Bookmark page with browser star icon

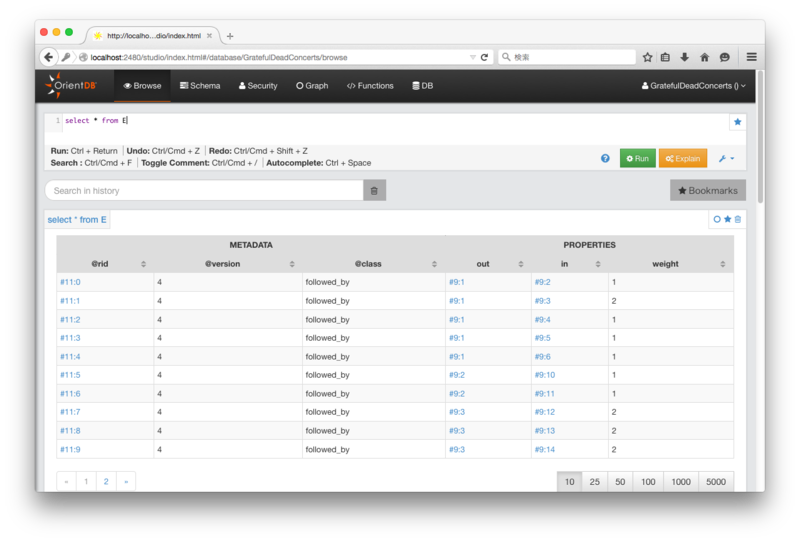click(x=647, y=57)
